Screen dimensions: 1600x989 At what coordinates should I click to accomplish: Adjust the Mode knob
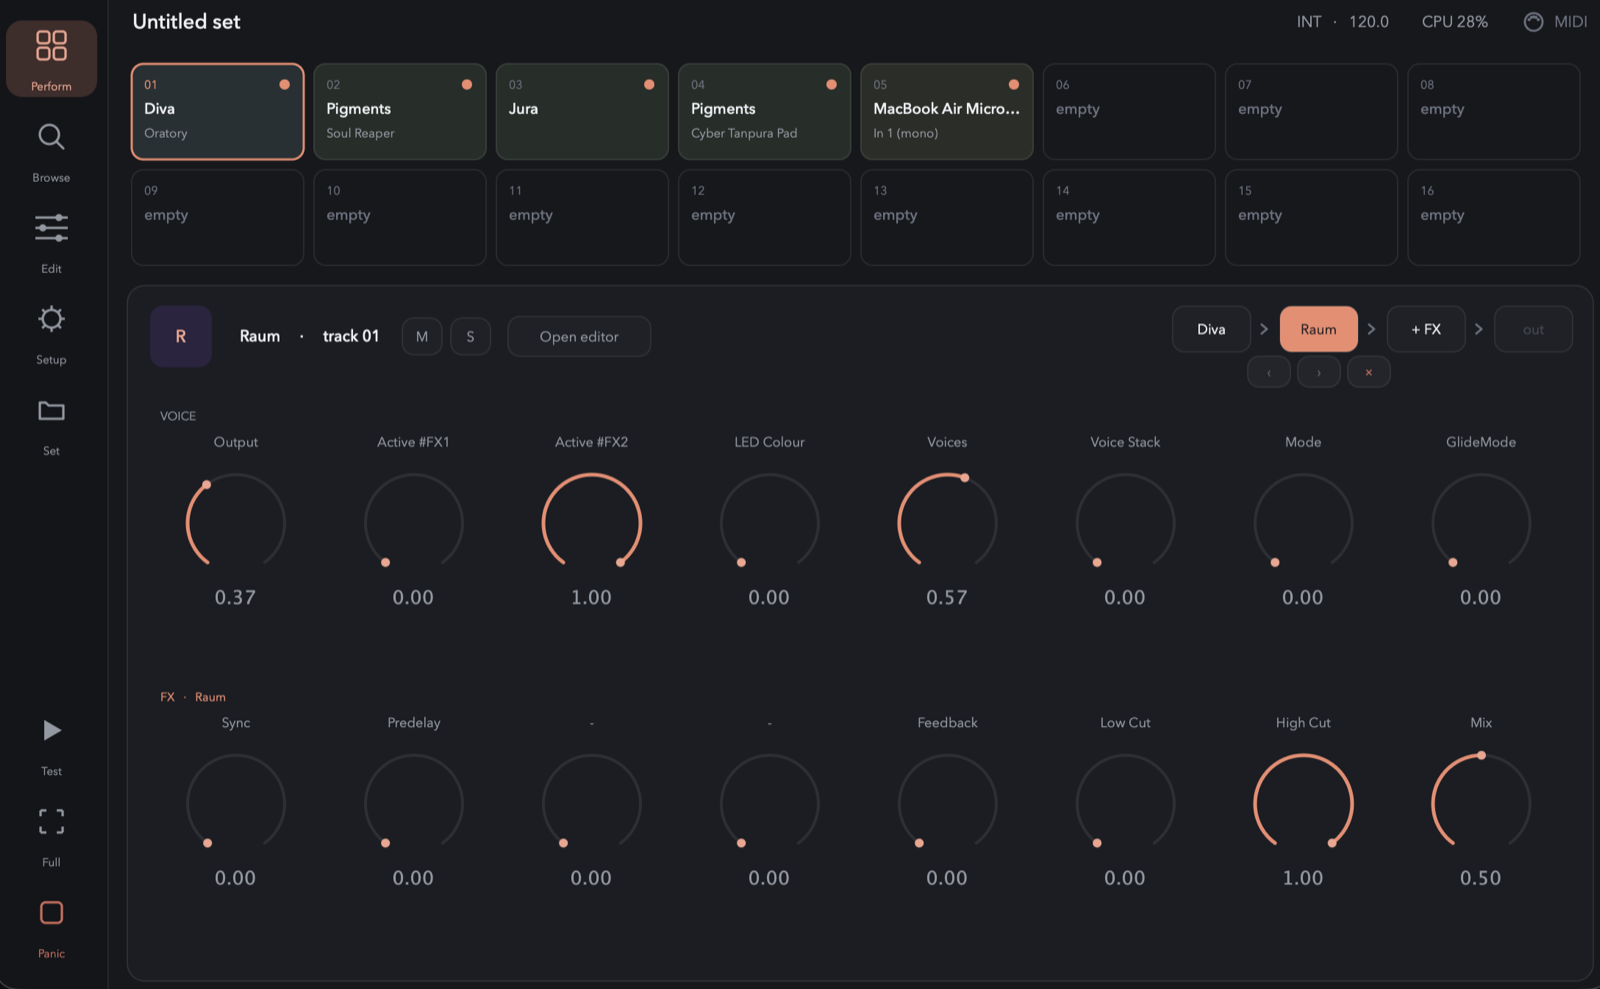[x=1303, y=522]
